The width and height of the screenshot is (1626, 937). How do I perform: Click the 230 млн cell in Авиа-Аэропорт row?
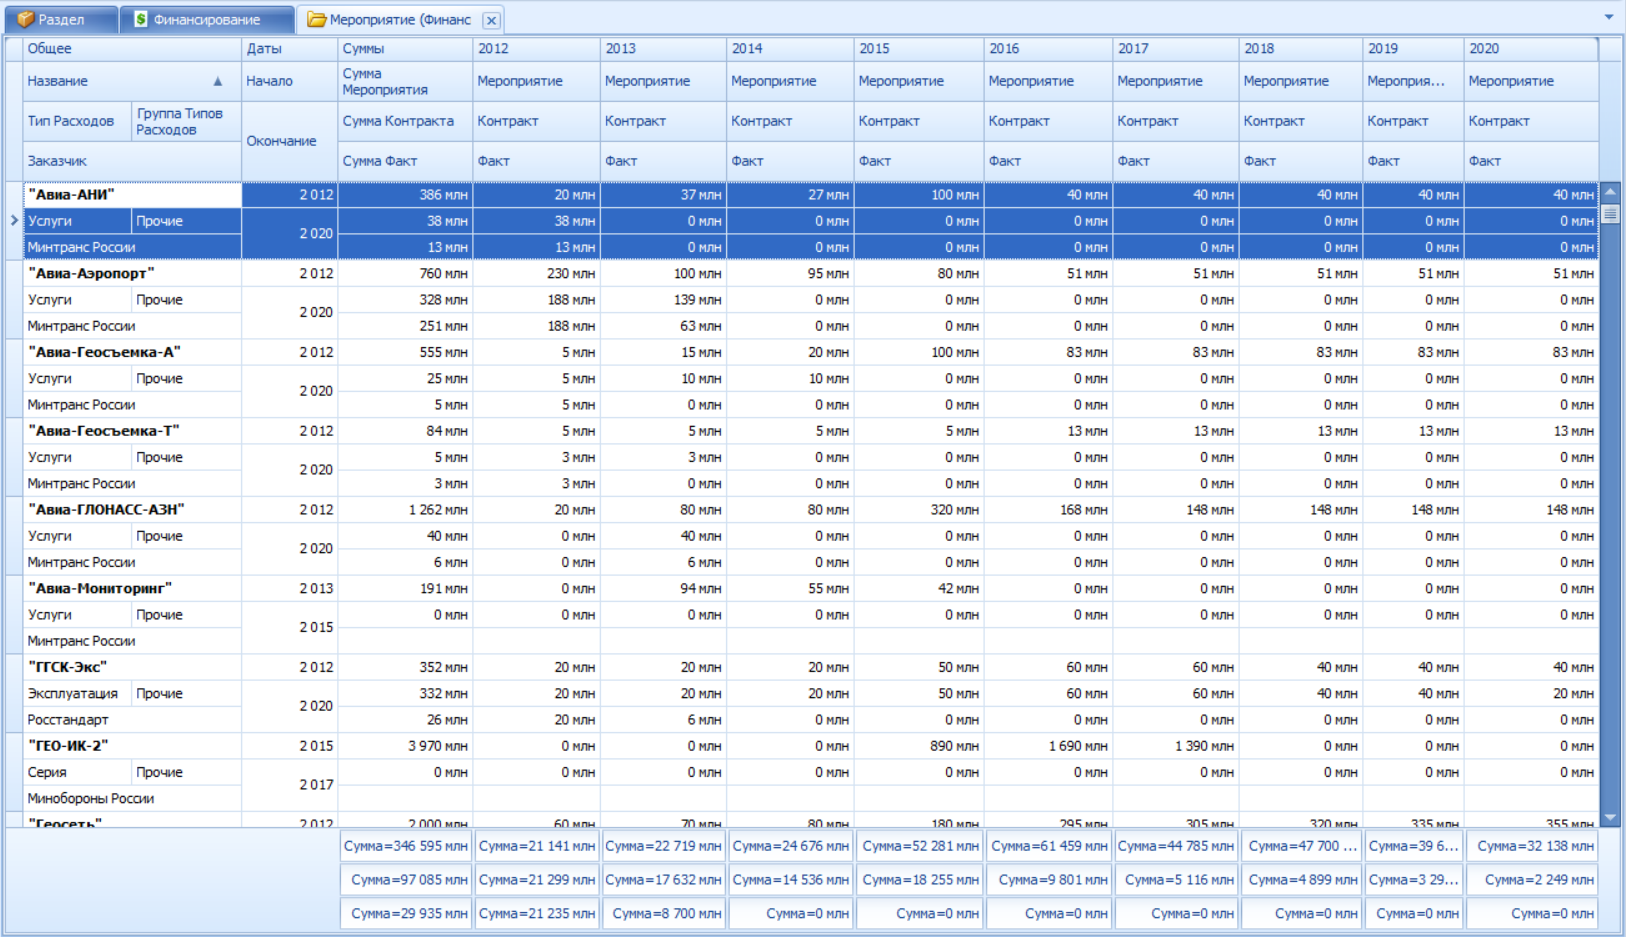click(x=536, y=273)
